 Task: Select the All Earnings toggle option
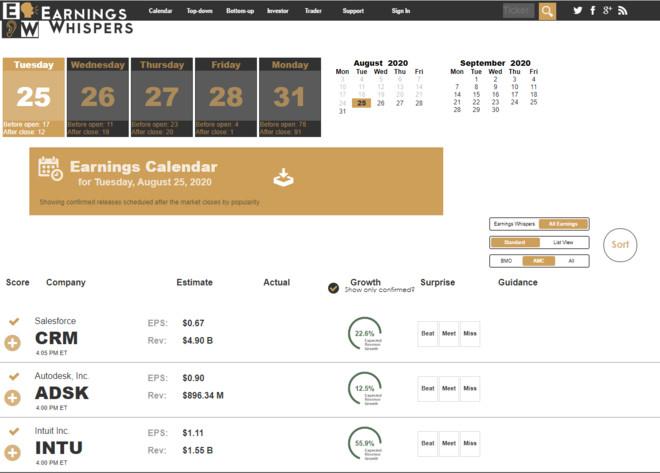tap(563, 224)
